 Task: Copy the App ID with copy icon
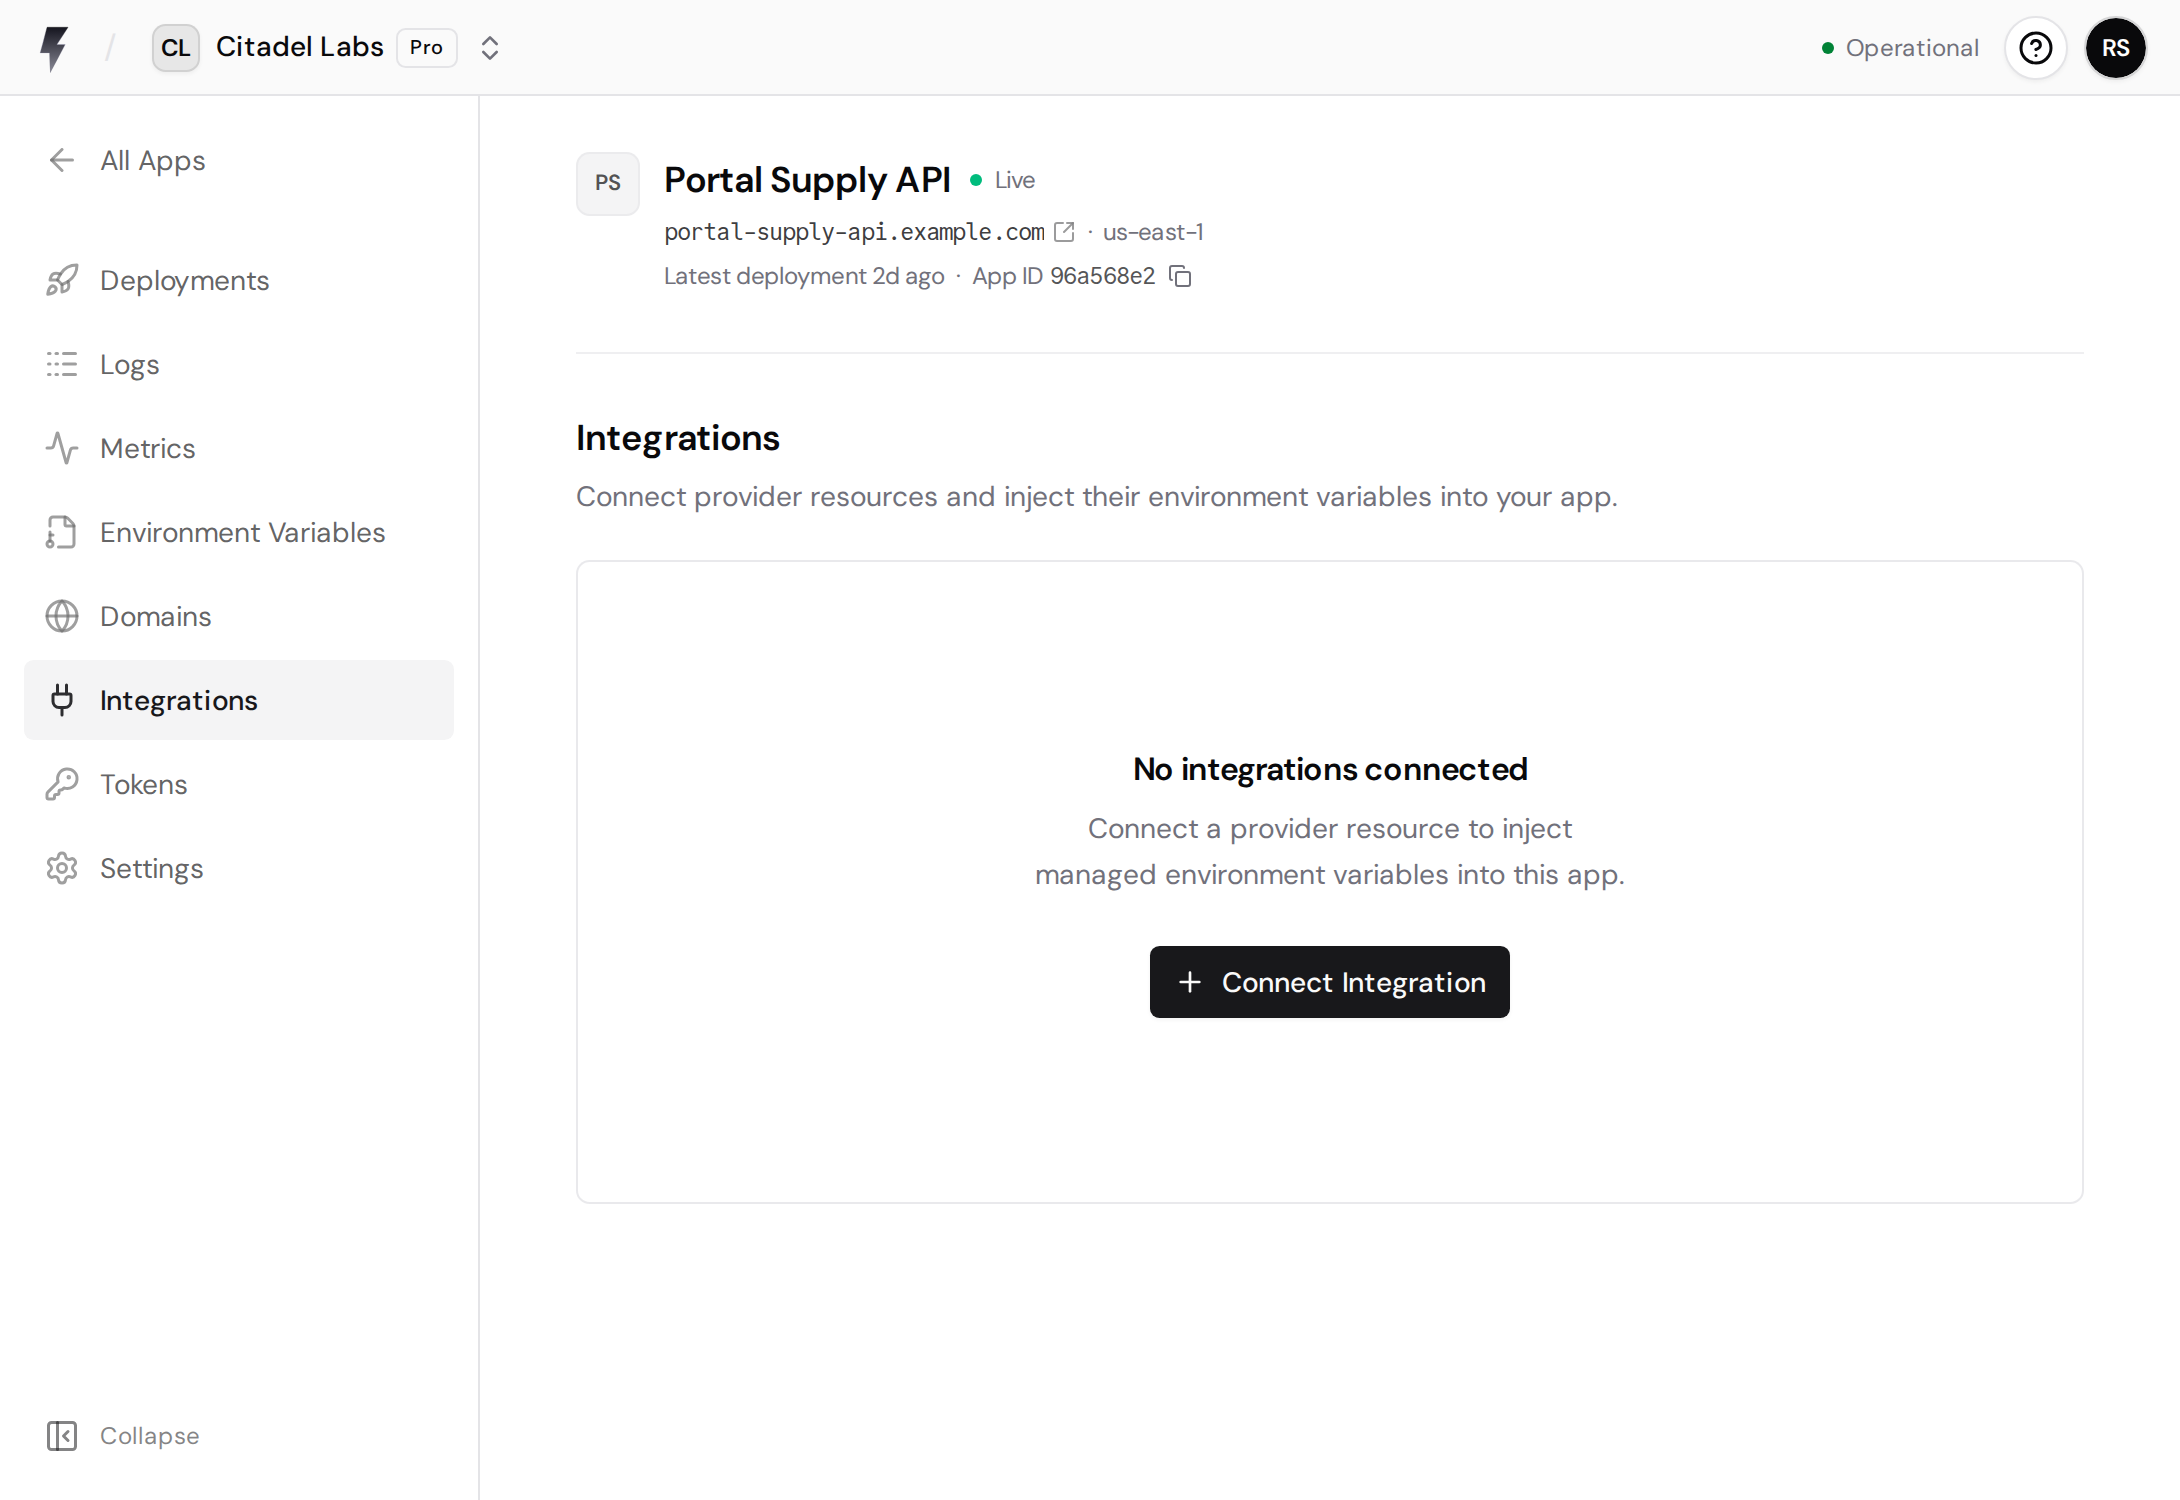1180,276
